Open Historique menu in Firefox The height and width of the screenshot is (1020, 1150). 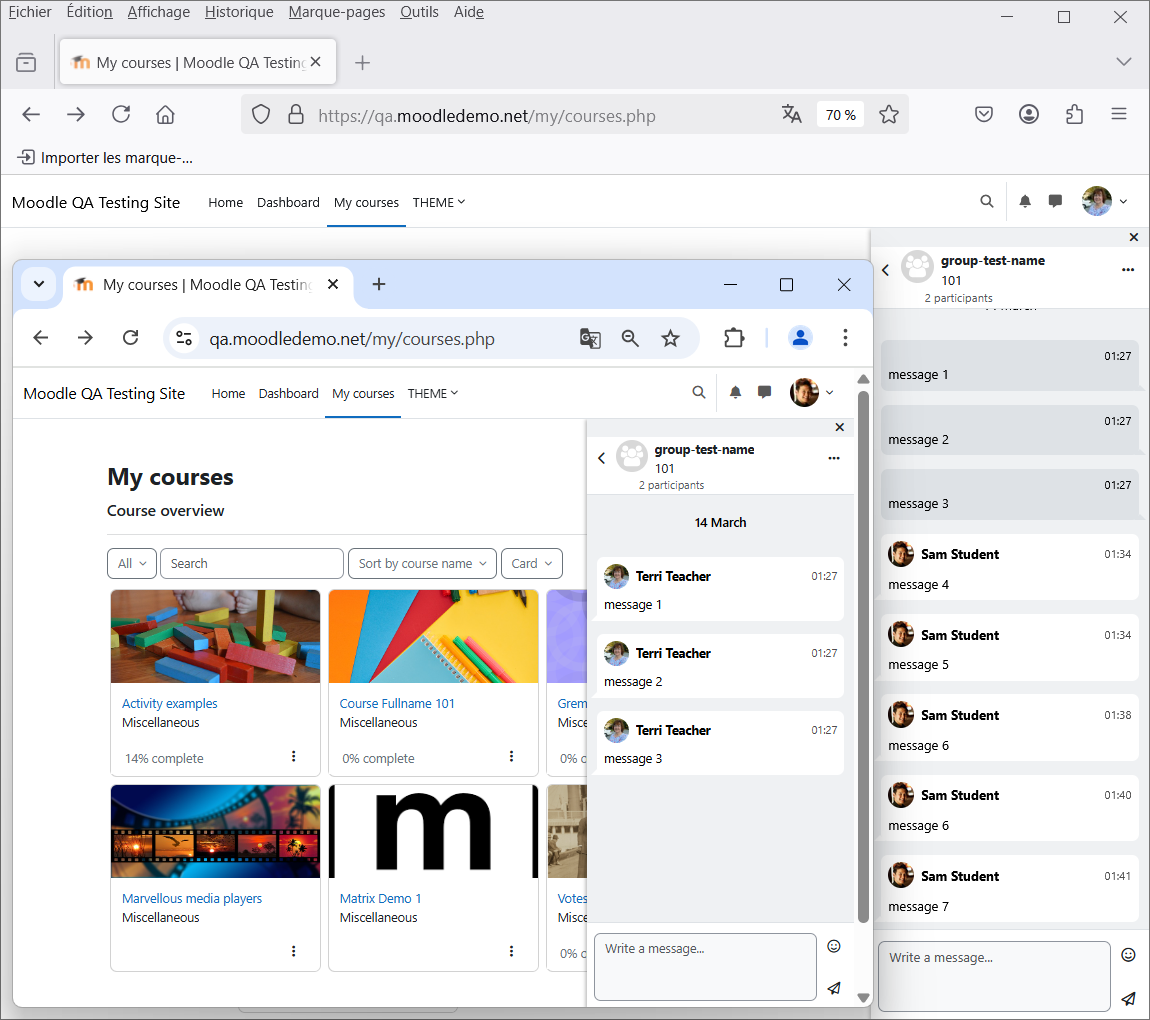click(239, 12)
